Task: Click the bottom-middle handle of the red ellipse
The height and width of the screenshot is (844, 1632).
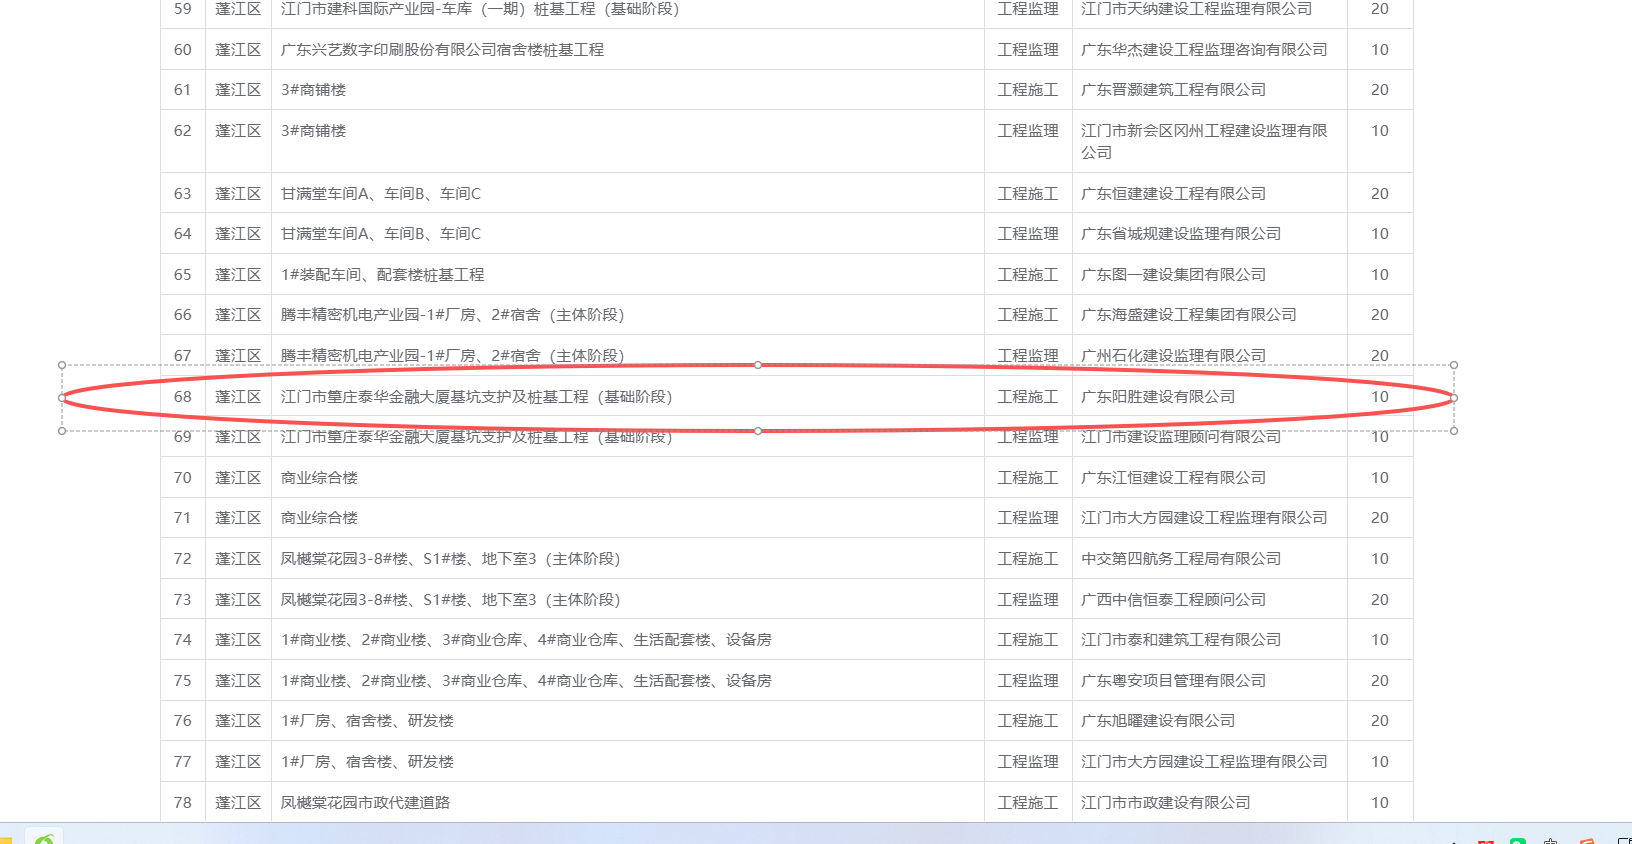Action: (758, 431)
